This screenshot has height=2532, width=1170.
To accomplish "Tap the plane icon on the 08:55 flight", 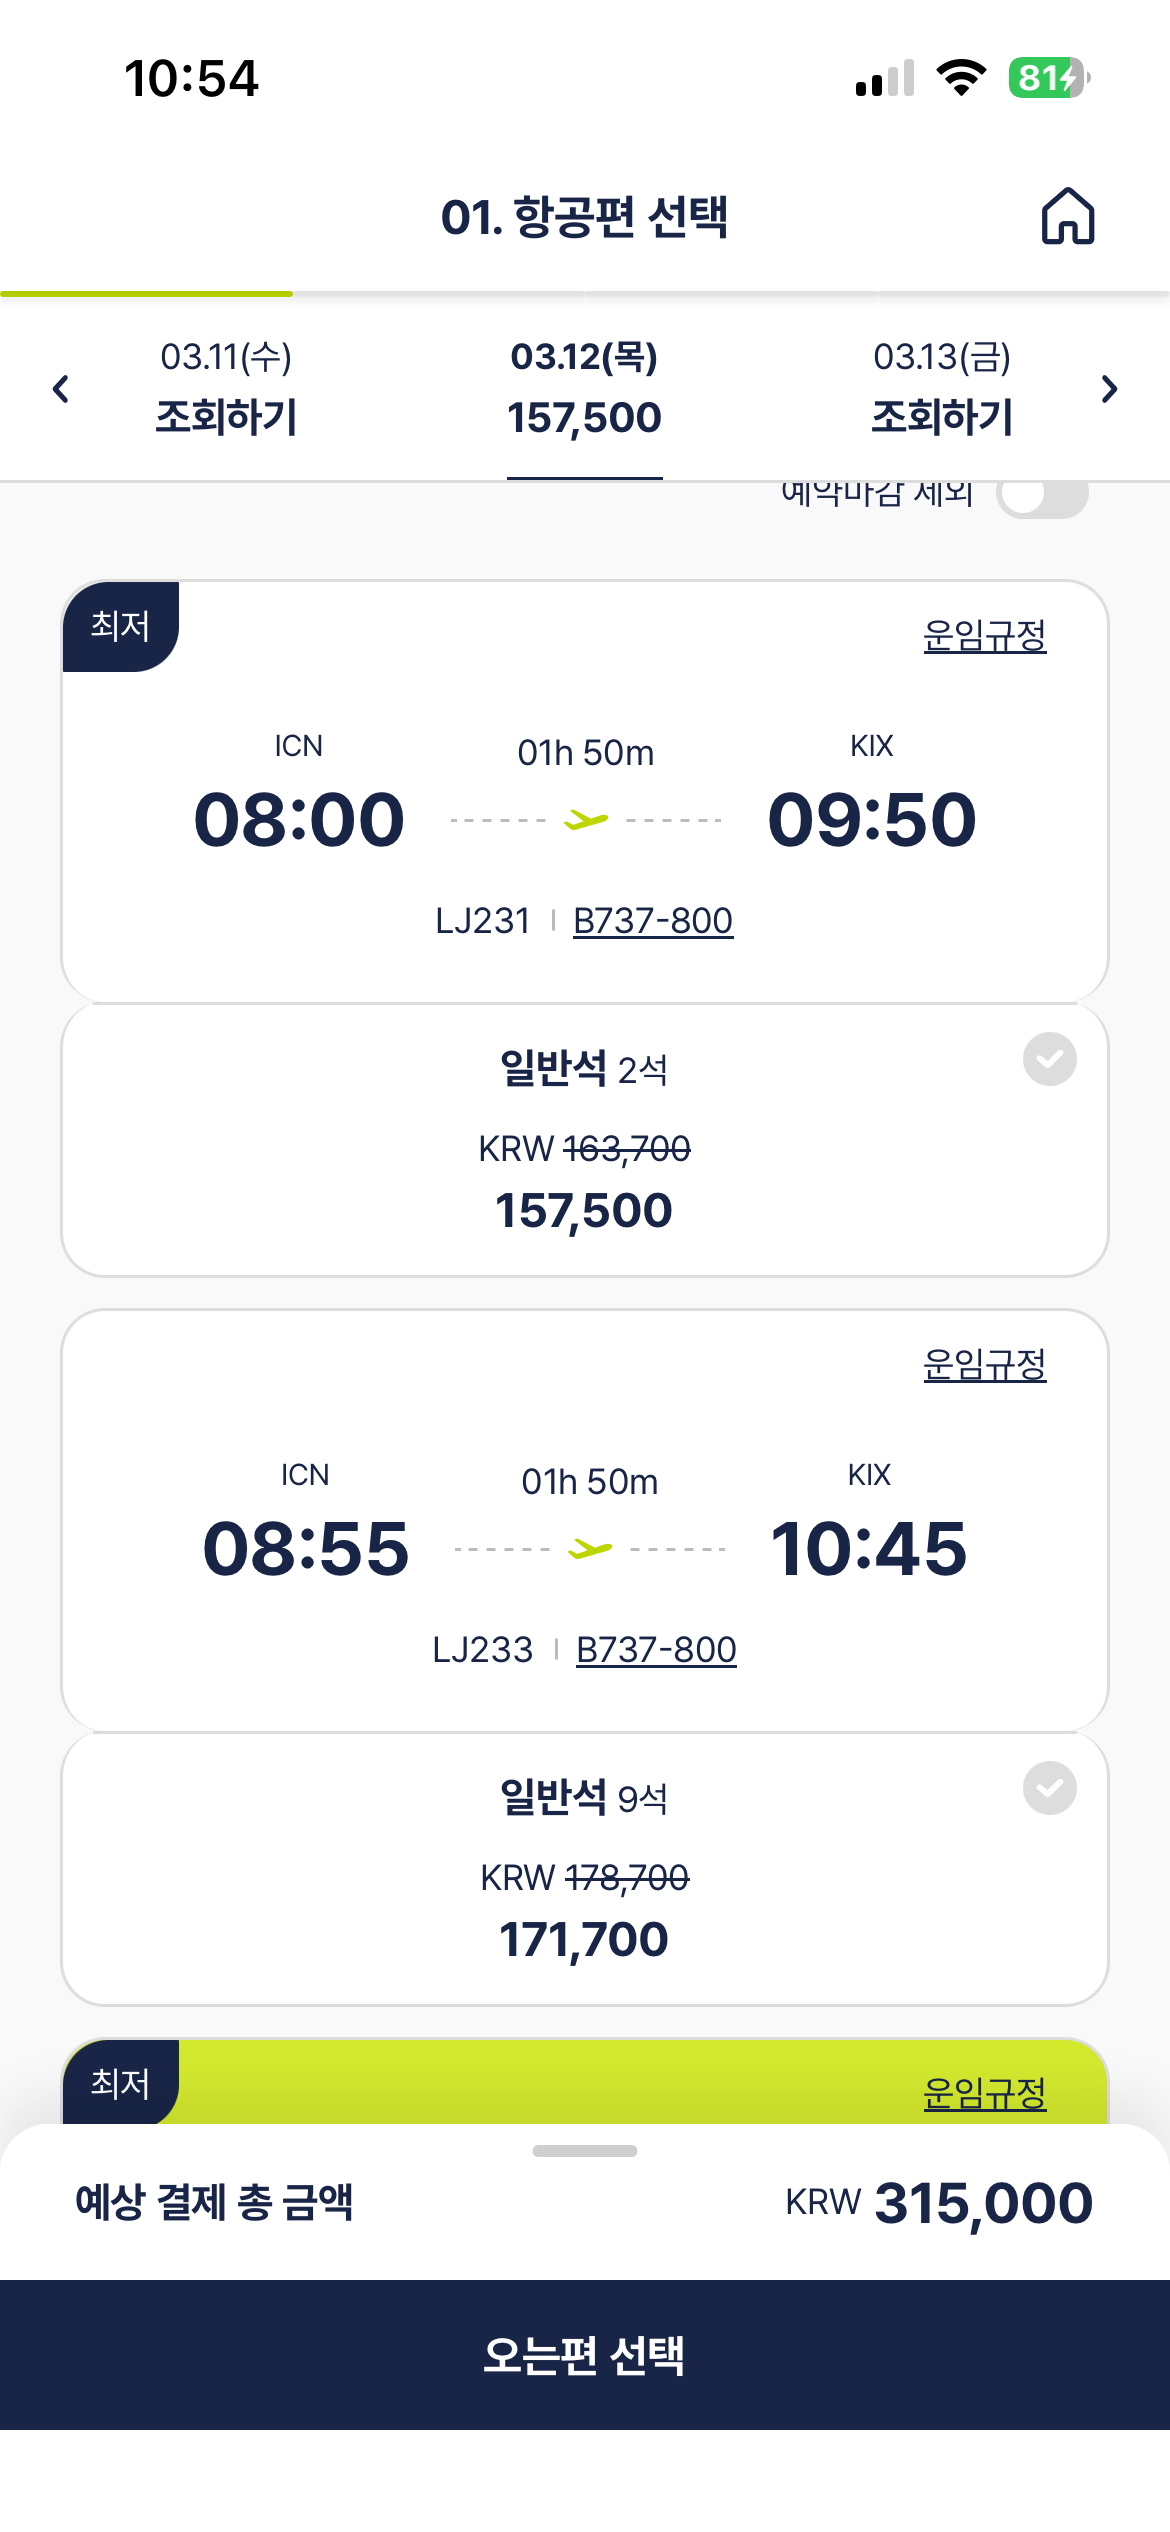I will pyautogui.click(x=590, y=1550).
